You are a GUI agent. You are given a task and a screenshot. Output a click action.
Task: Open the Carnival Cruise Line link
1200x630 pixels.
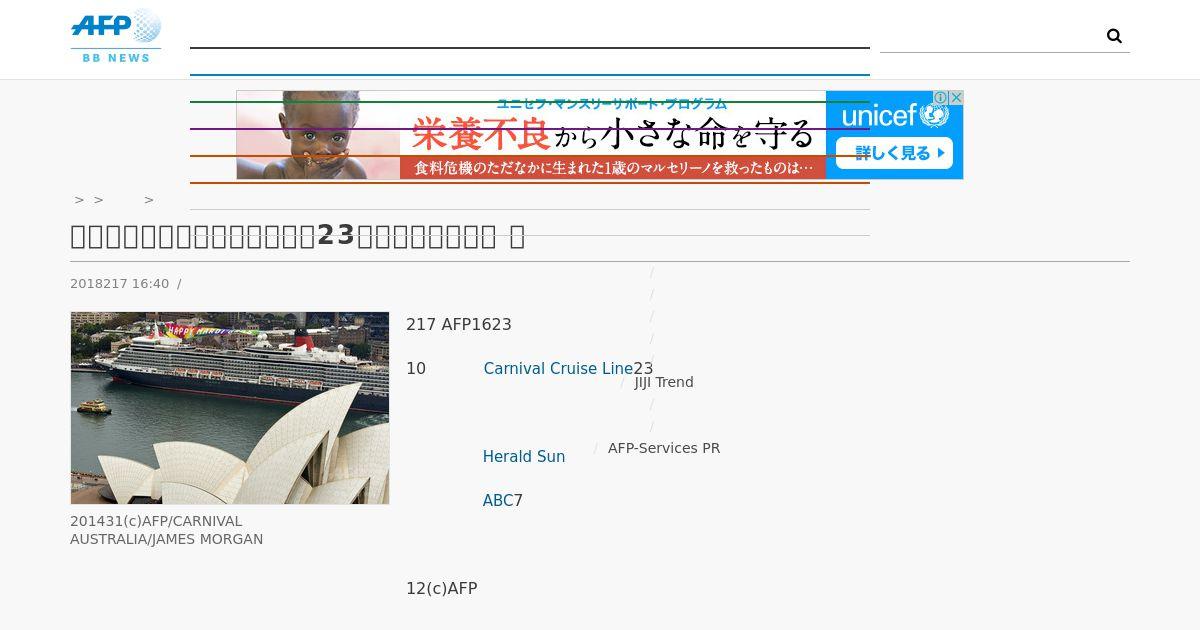pyautogui.click(x=558, y=369)
